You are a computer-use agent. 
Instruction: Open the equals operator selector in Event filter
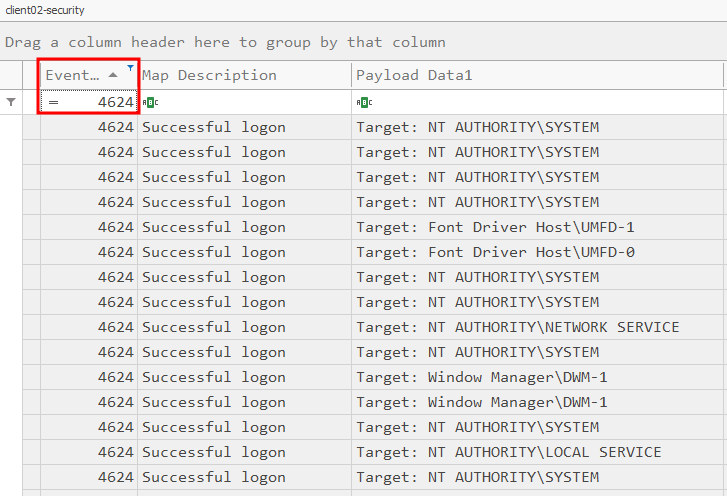(x=54, y=102)
